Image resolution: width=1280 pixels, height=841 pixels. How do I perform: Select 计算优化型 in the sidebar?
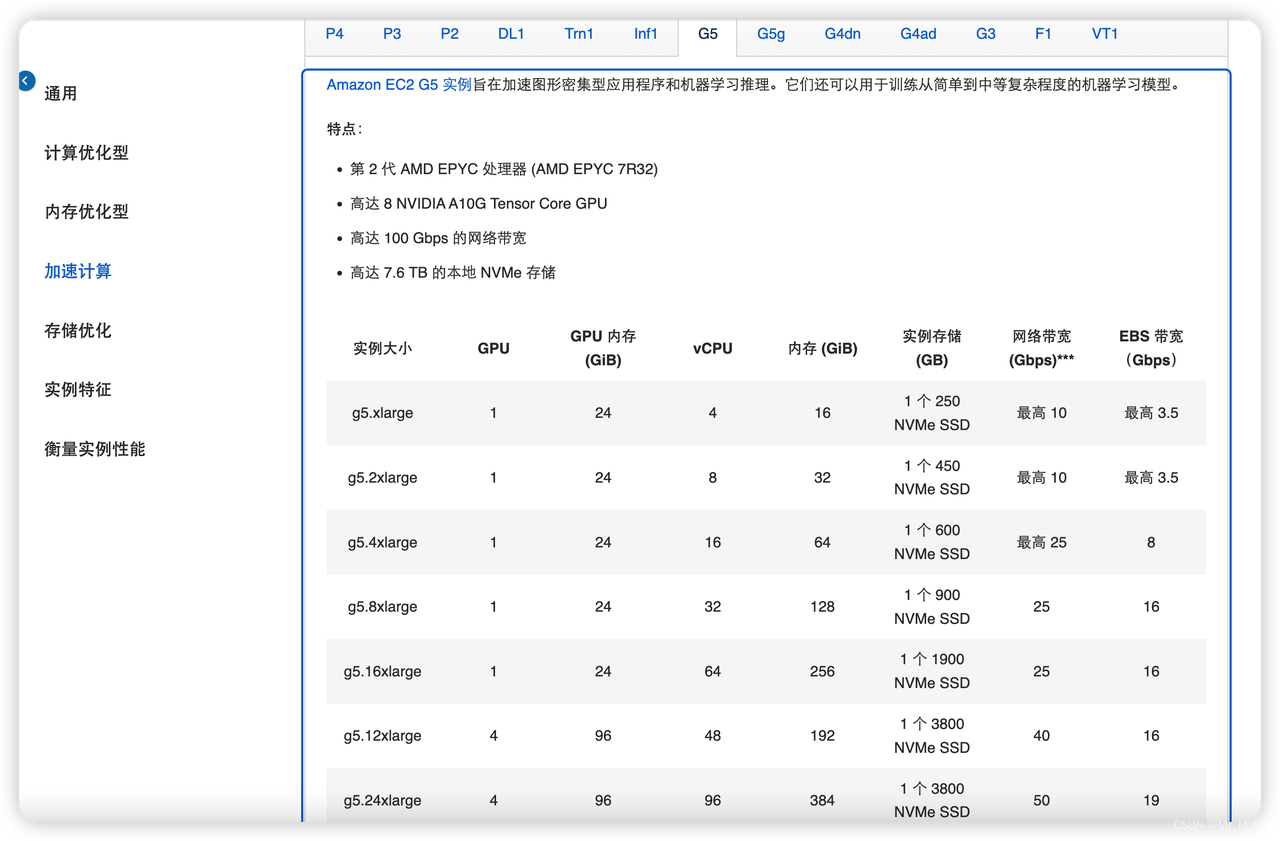click(86, 152)
